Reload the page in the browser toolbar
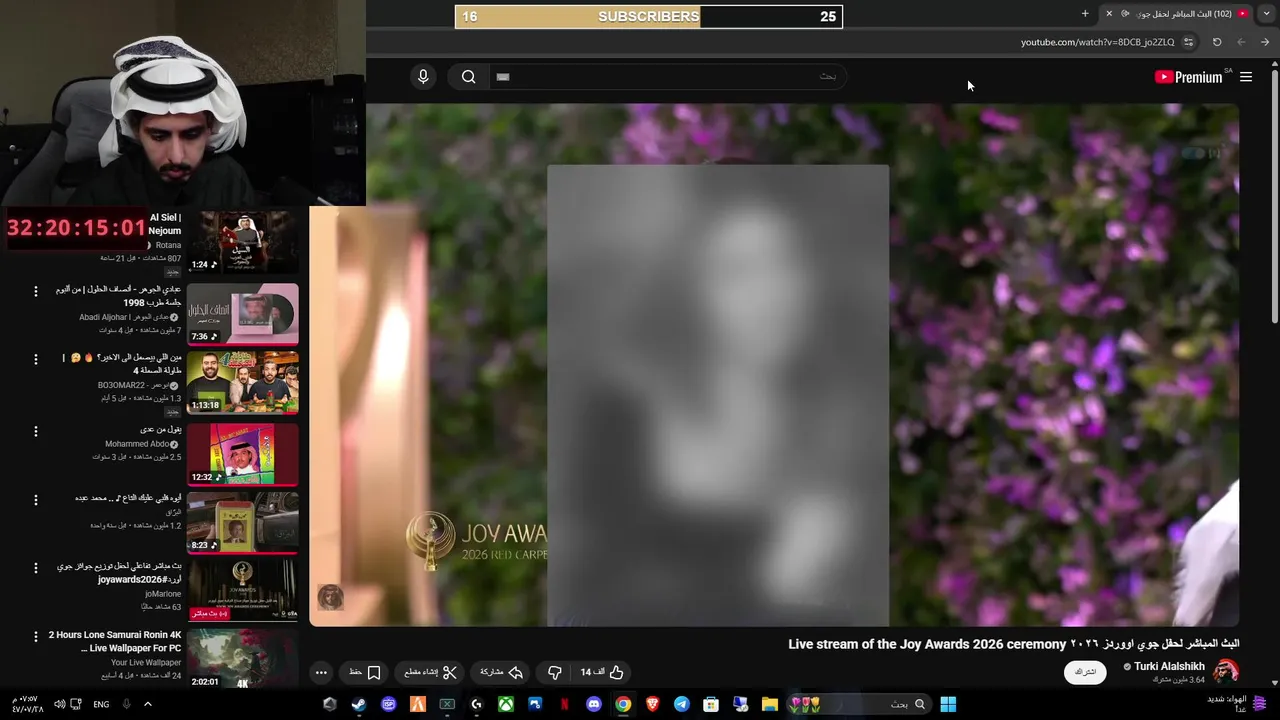Viewport: 1280px width, 720px height. pos(1217,42)
